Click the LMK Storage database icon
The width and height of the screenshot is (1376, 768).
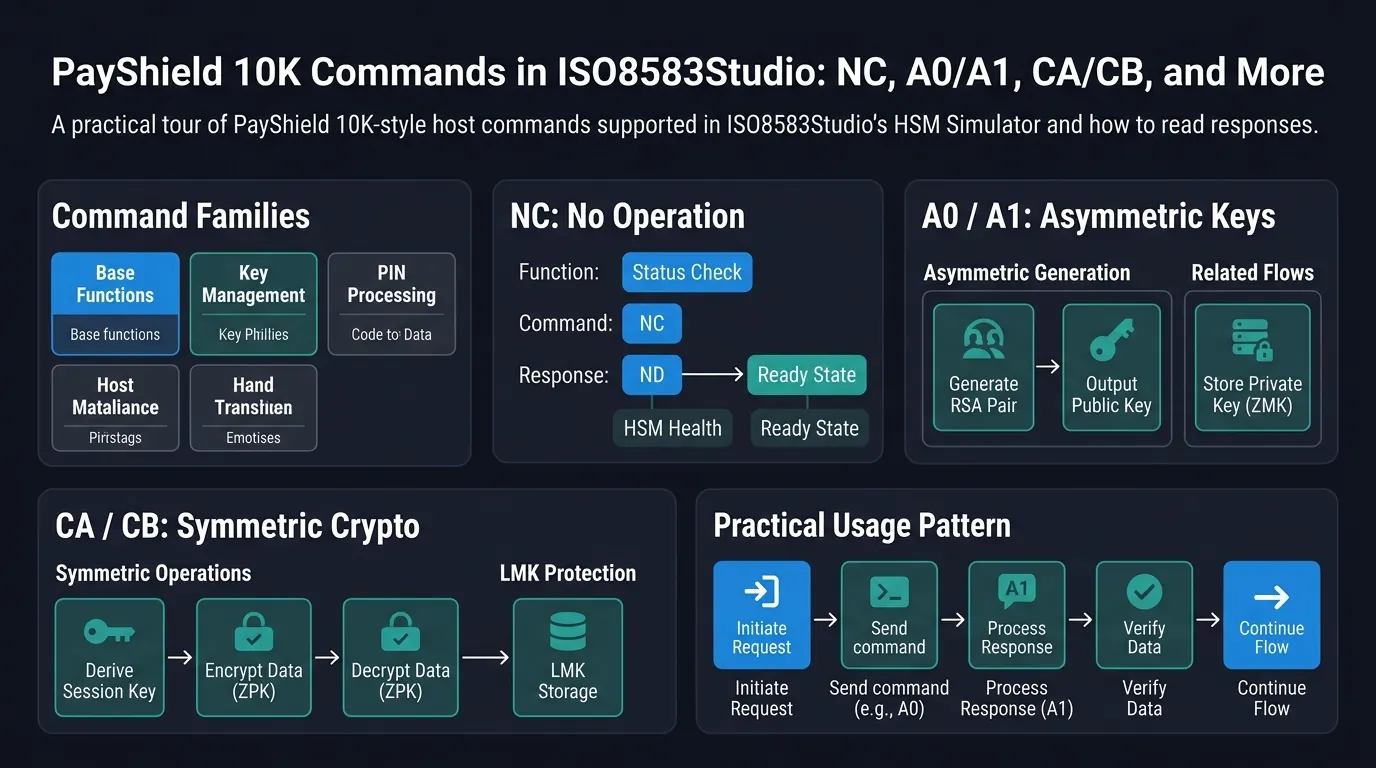[568, 632]
